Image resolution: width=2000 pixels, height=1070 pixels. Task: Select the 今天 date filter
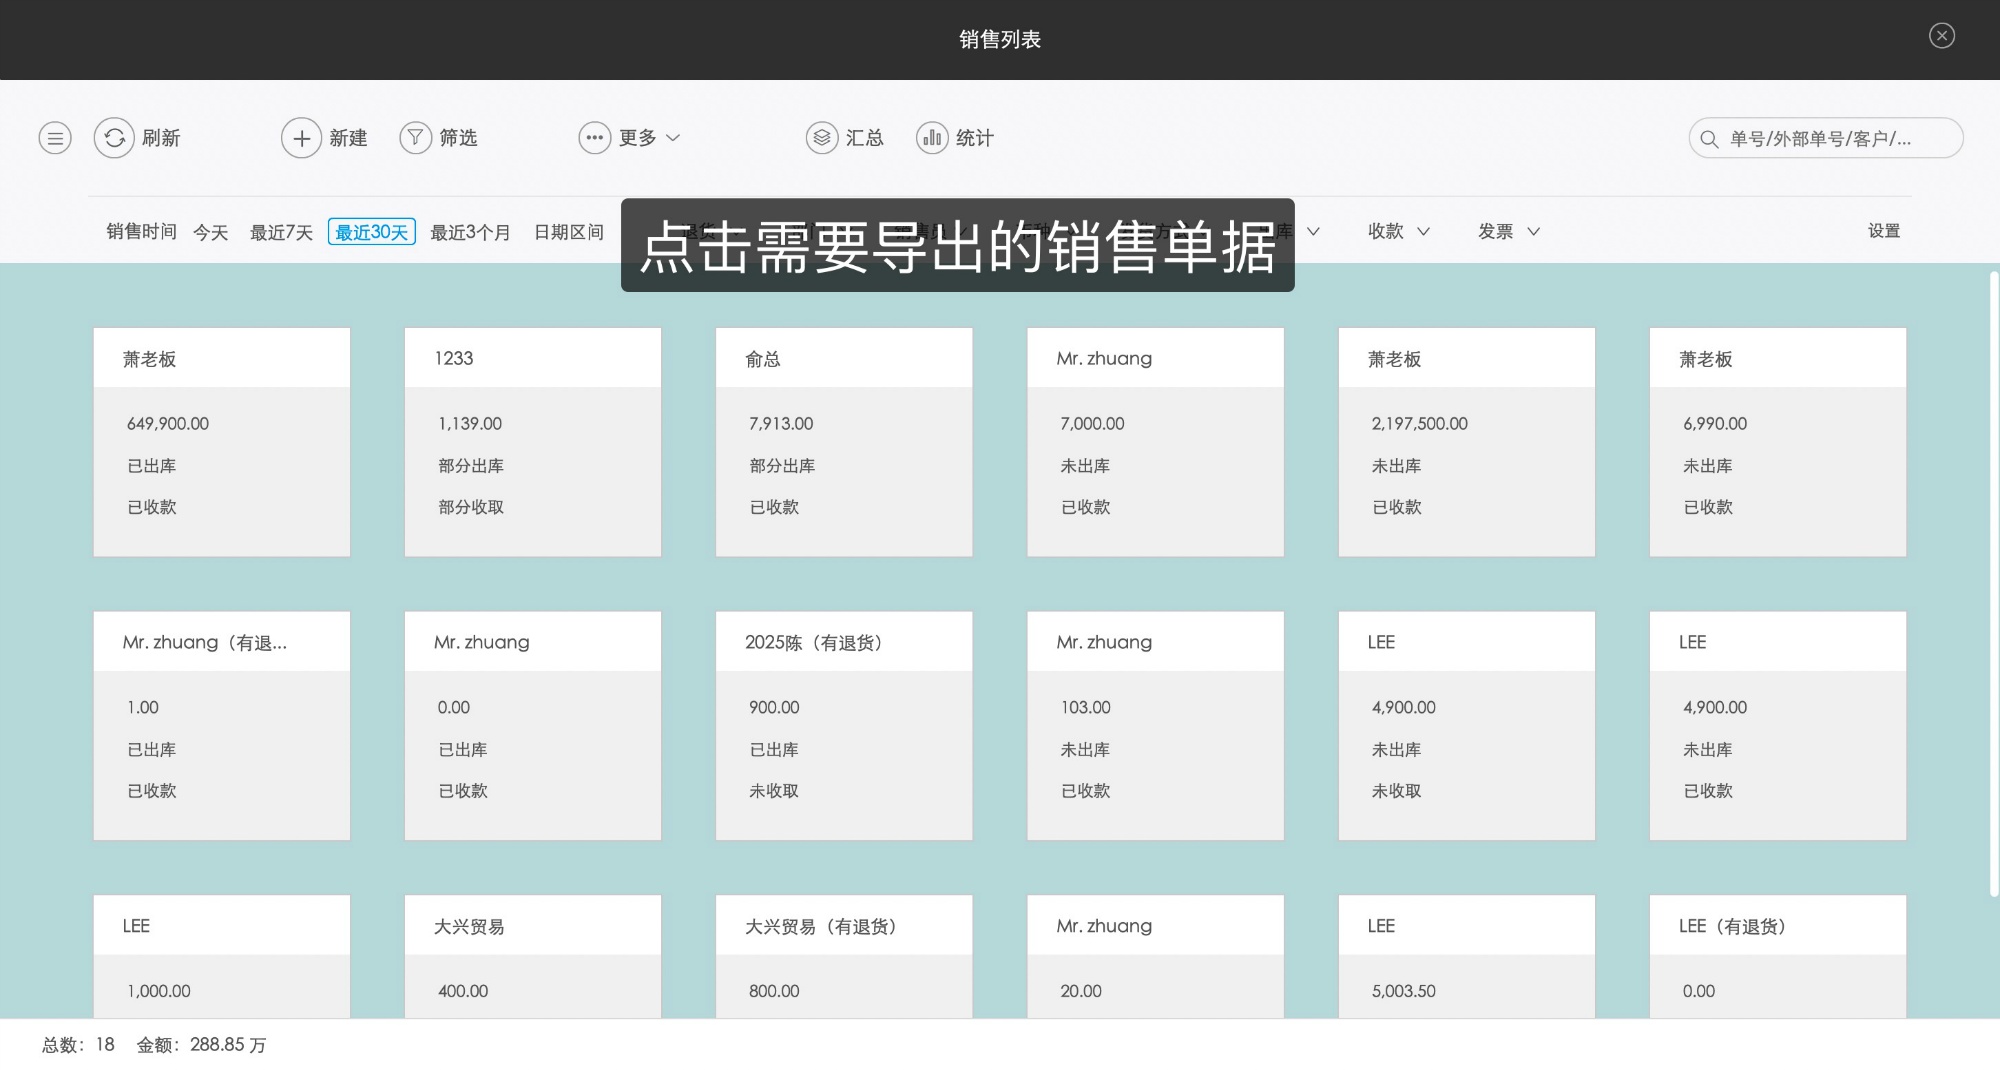click(209, 231)
